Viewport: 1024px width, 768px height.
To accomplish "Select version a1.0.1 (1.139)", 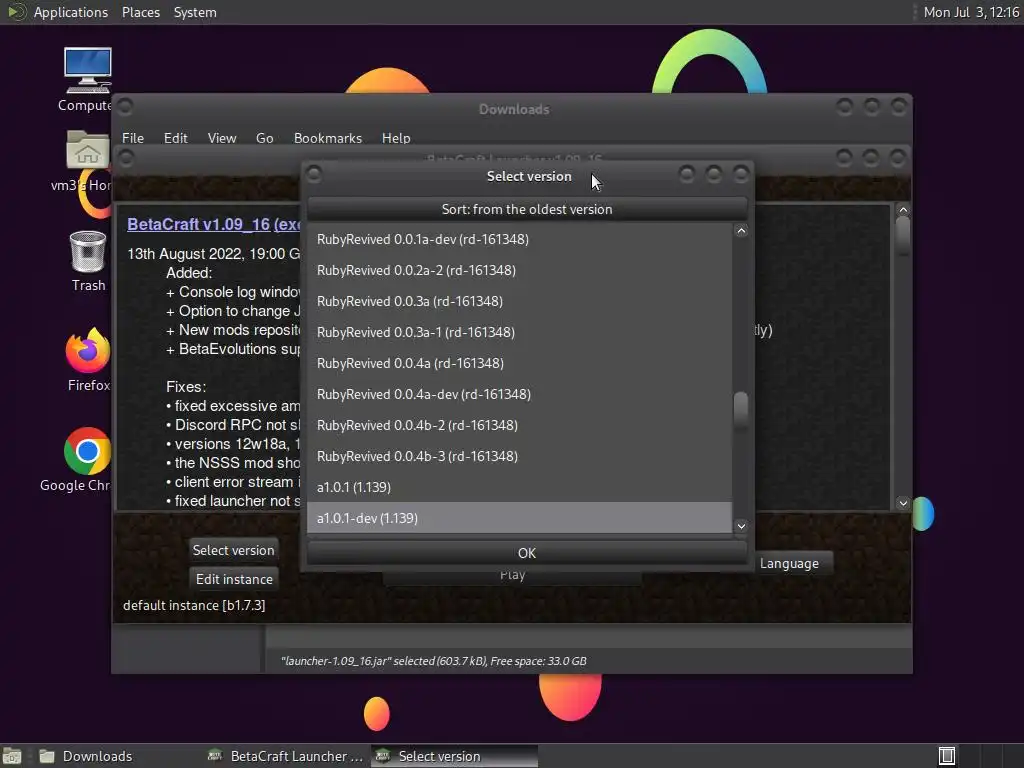I will tap(520, 487).
